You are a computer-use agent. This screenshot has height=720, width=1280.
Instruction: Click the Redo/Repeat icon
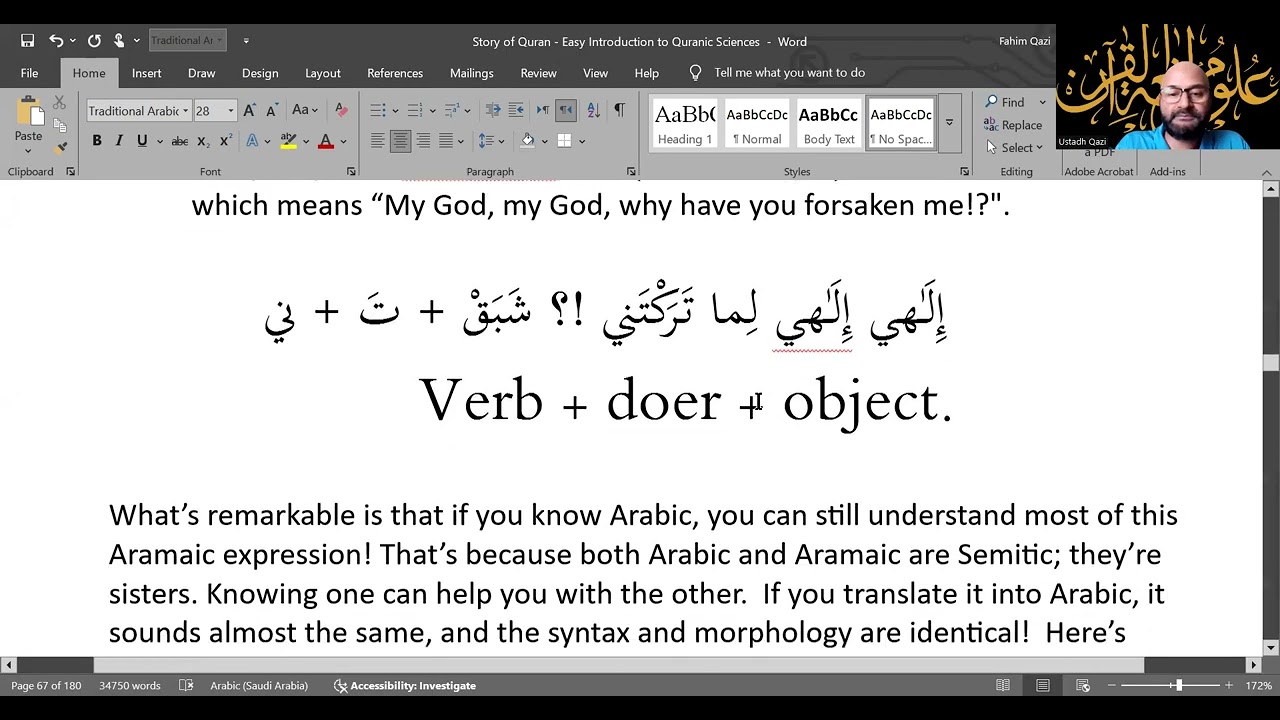tap(94, 41)
